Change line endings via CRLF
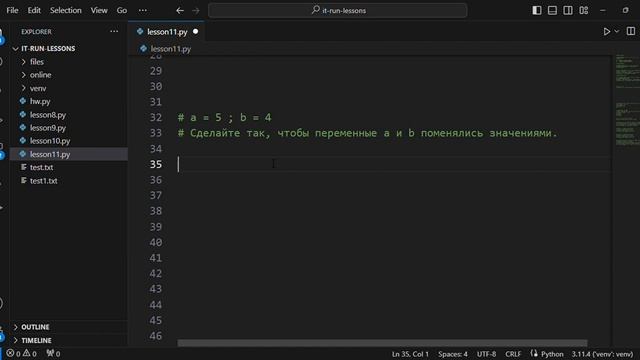This screenshot has width=640, height=360. click(513, 354)
